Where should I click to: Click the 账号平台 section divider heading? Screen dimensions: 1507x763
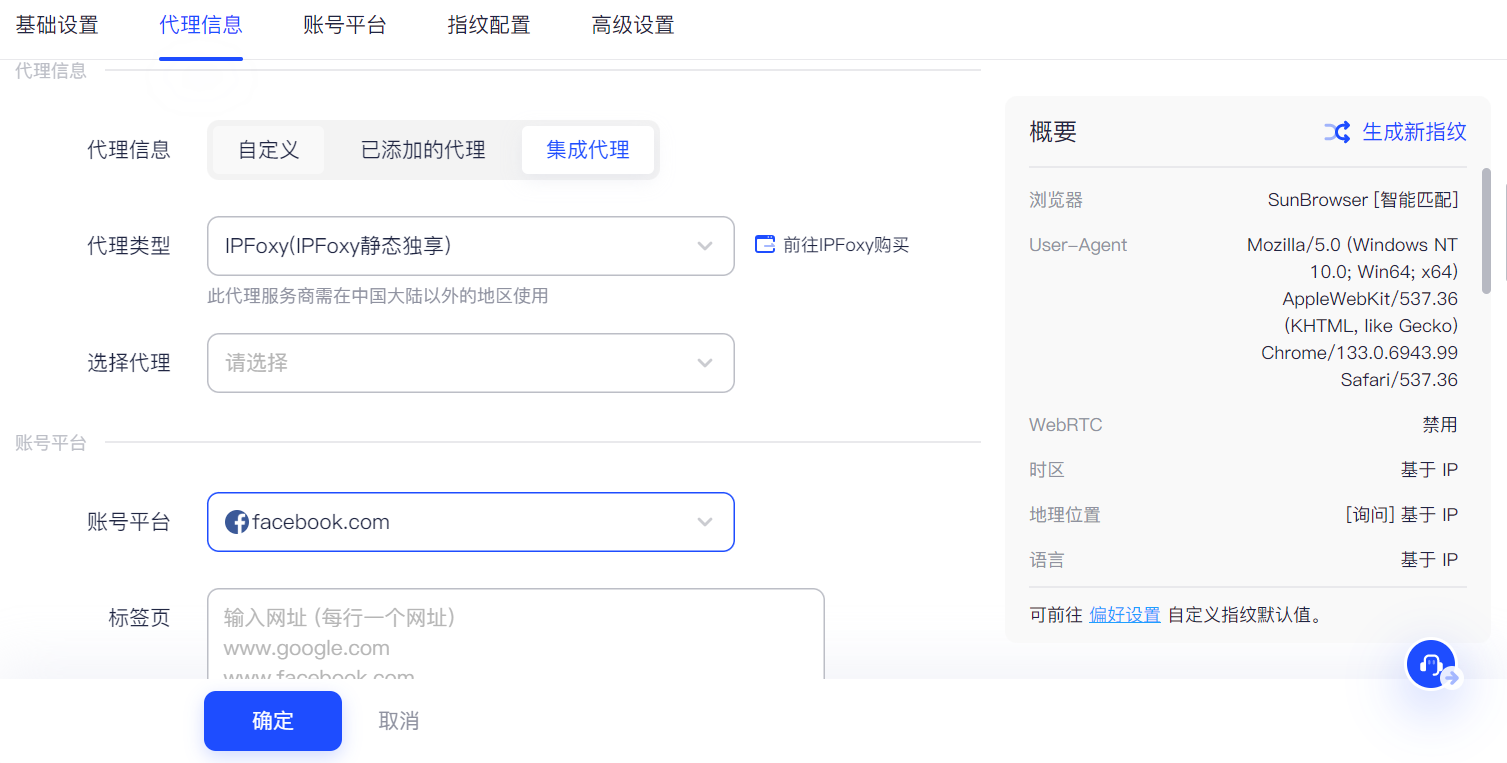click(51, 443)
